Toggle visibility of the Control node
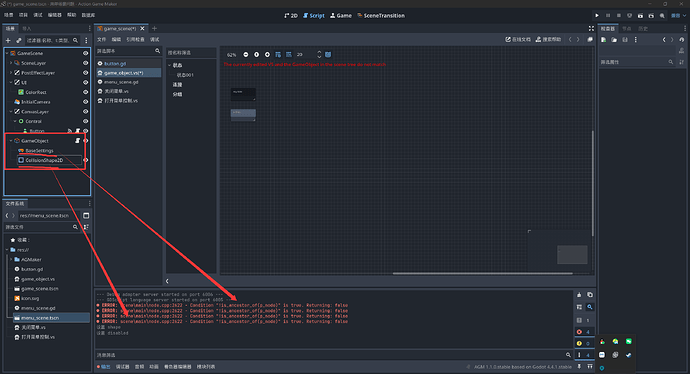690x374 pixels. 85,121
